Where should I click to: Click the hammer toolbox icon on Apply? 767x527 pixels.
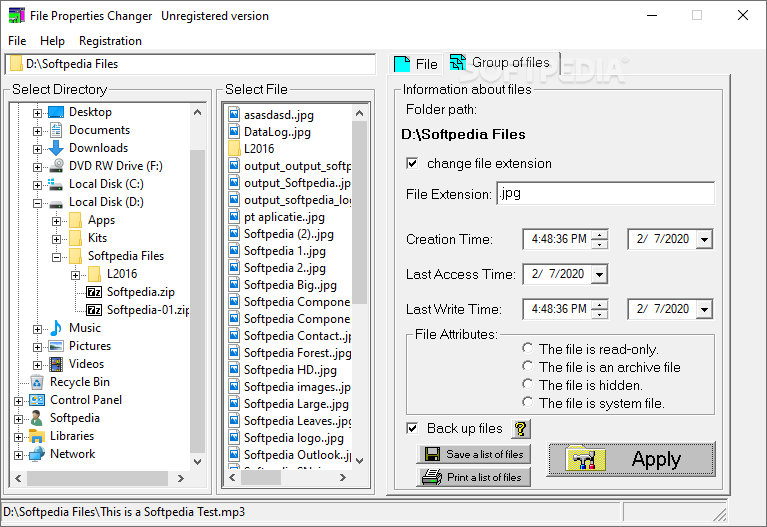tap(586, 460)
